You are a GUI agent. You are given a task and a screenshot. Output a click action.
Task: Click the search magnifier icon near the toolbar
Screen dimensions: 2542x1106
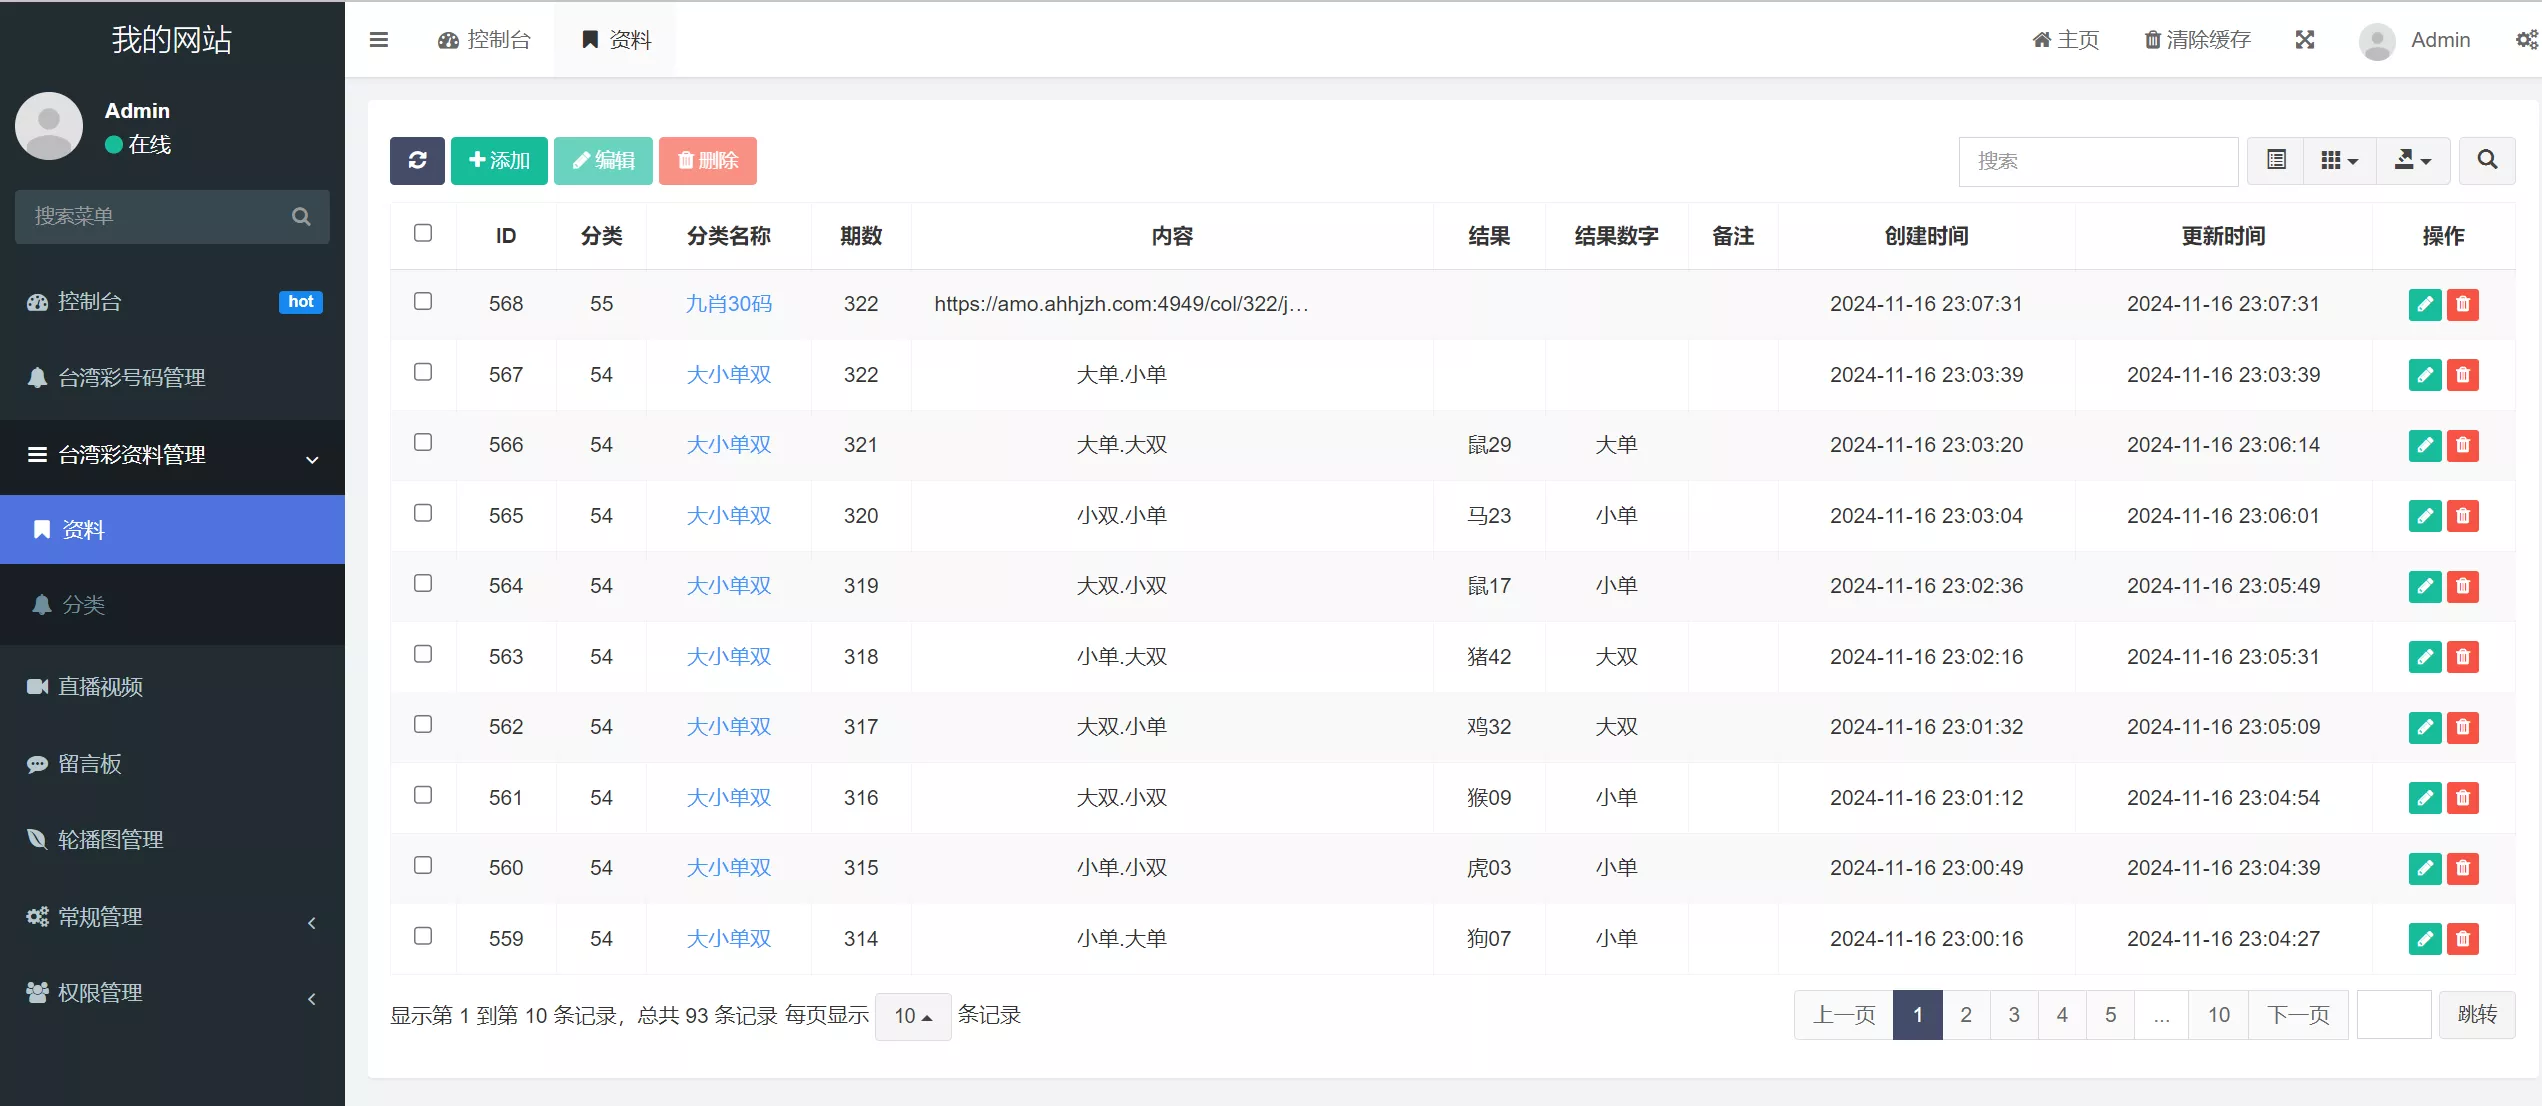[2487, 160]
